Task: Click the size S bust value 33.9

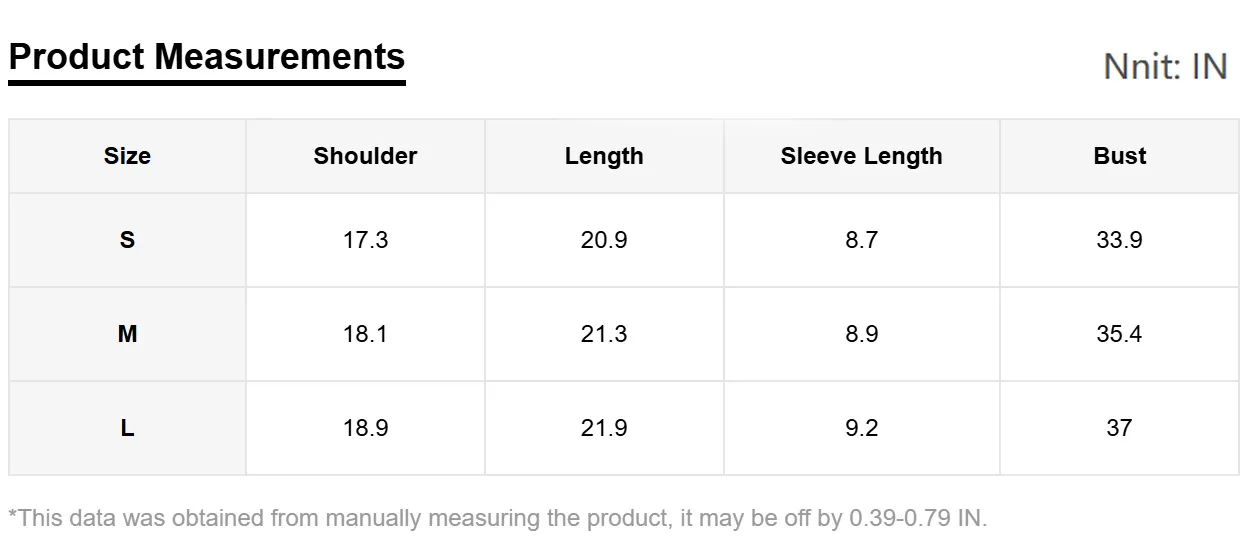Action: [1119, 240]
